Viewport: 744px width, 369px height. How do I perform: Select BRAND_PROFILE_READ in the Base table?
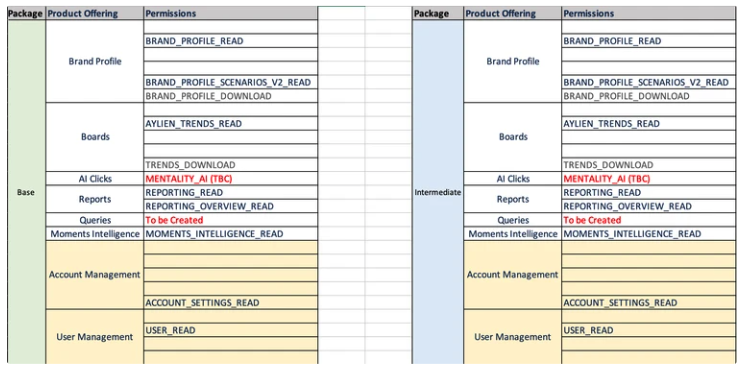point(231,41)
